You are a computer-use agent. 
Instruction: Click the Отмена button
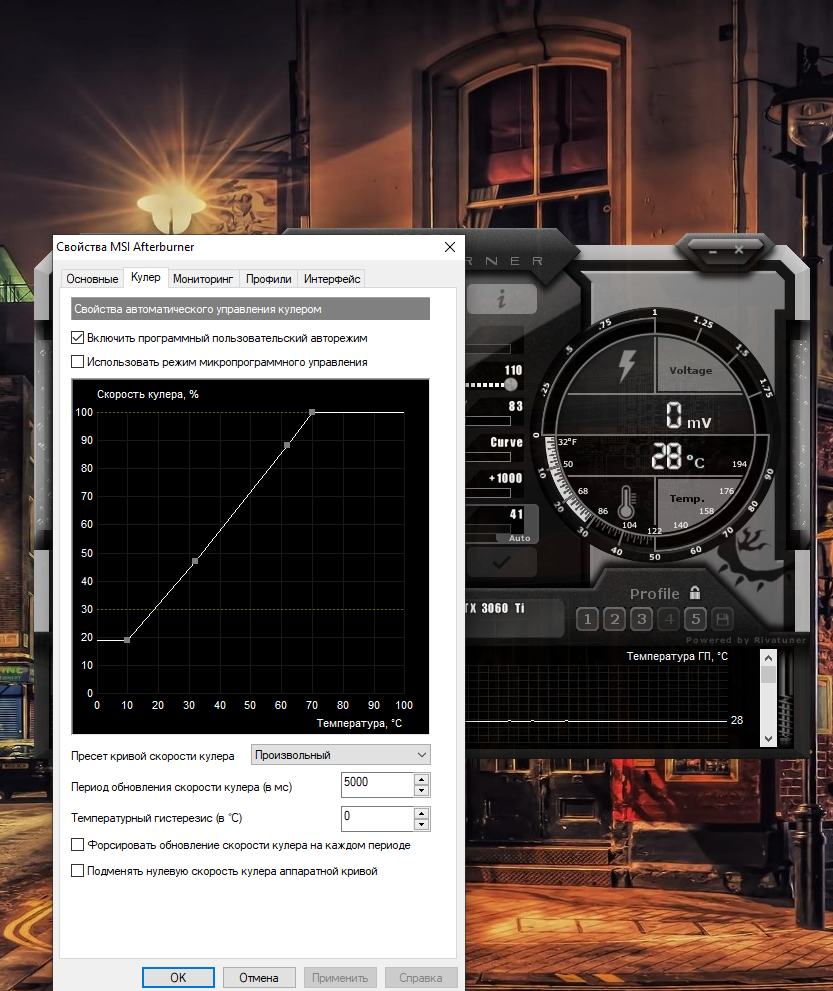click(x=258, y=977)
